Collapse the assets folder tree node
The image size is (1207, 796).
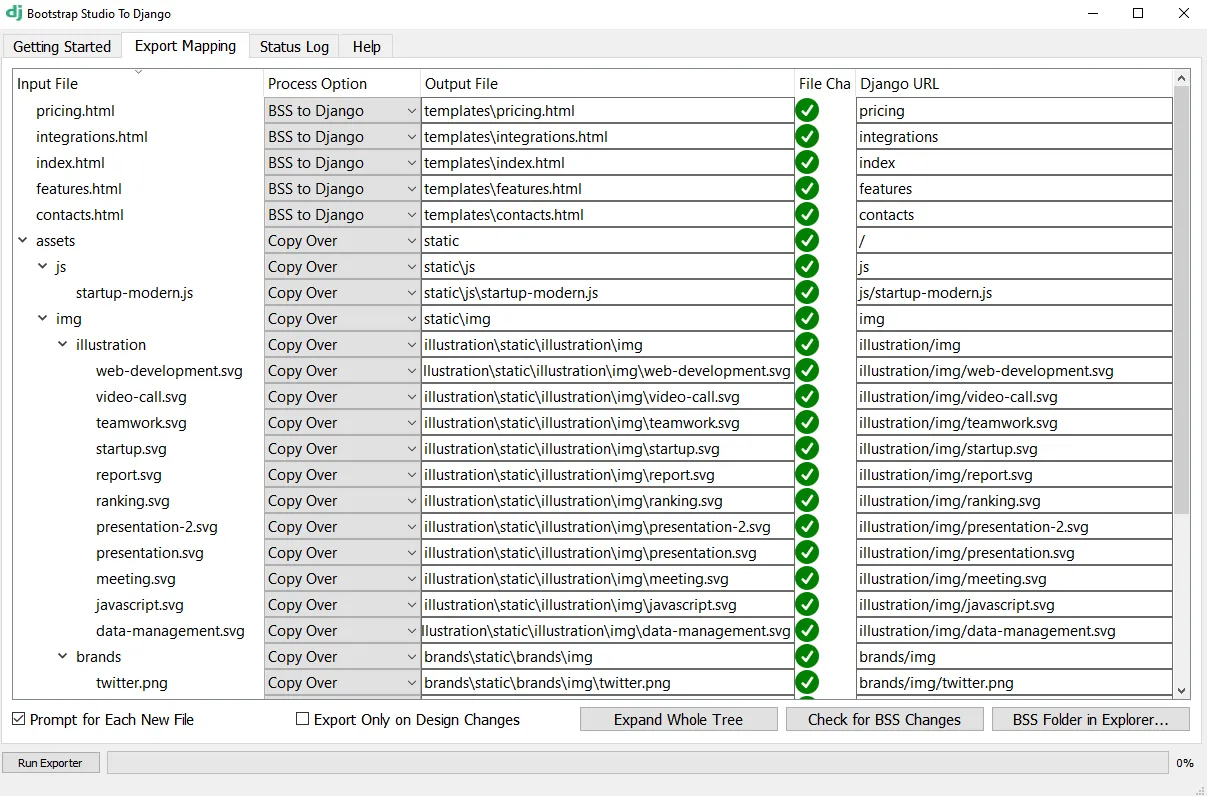pos(23,240)
